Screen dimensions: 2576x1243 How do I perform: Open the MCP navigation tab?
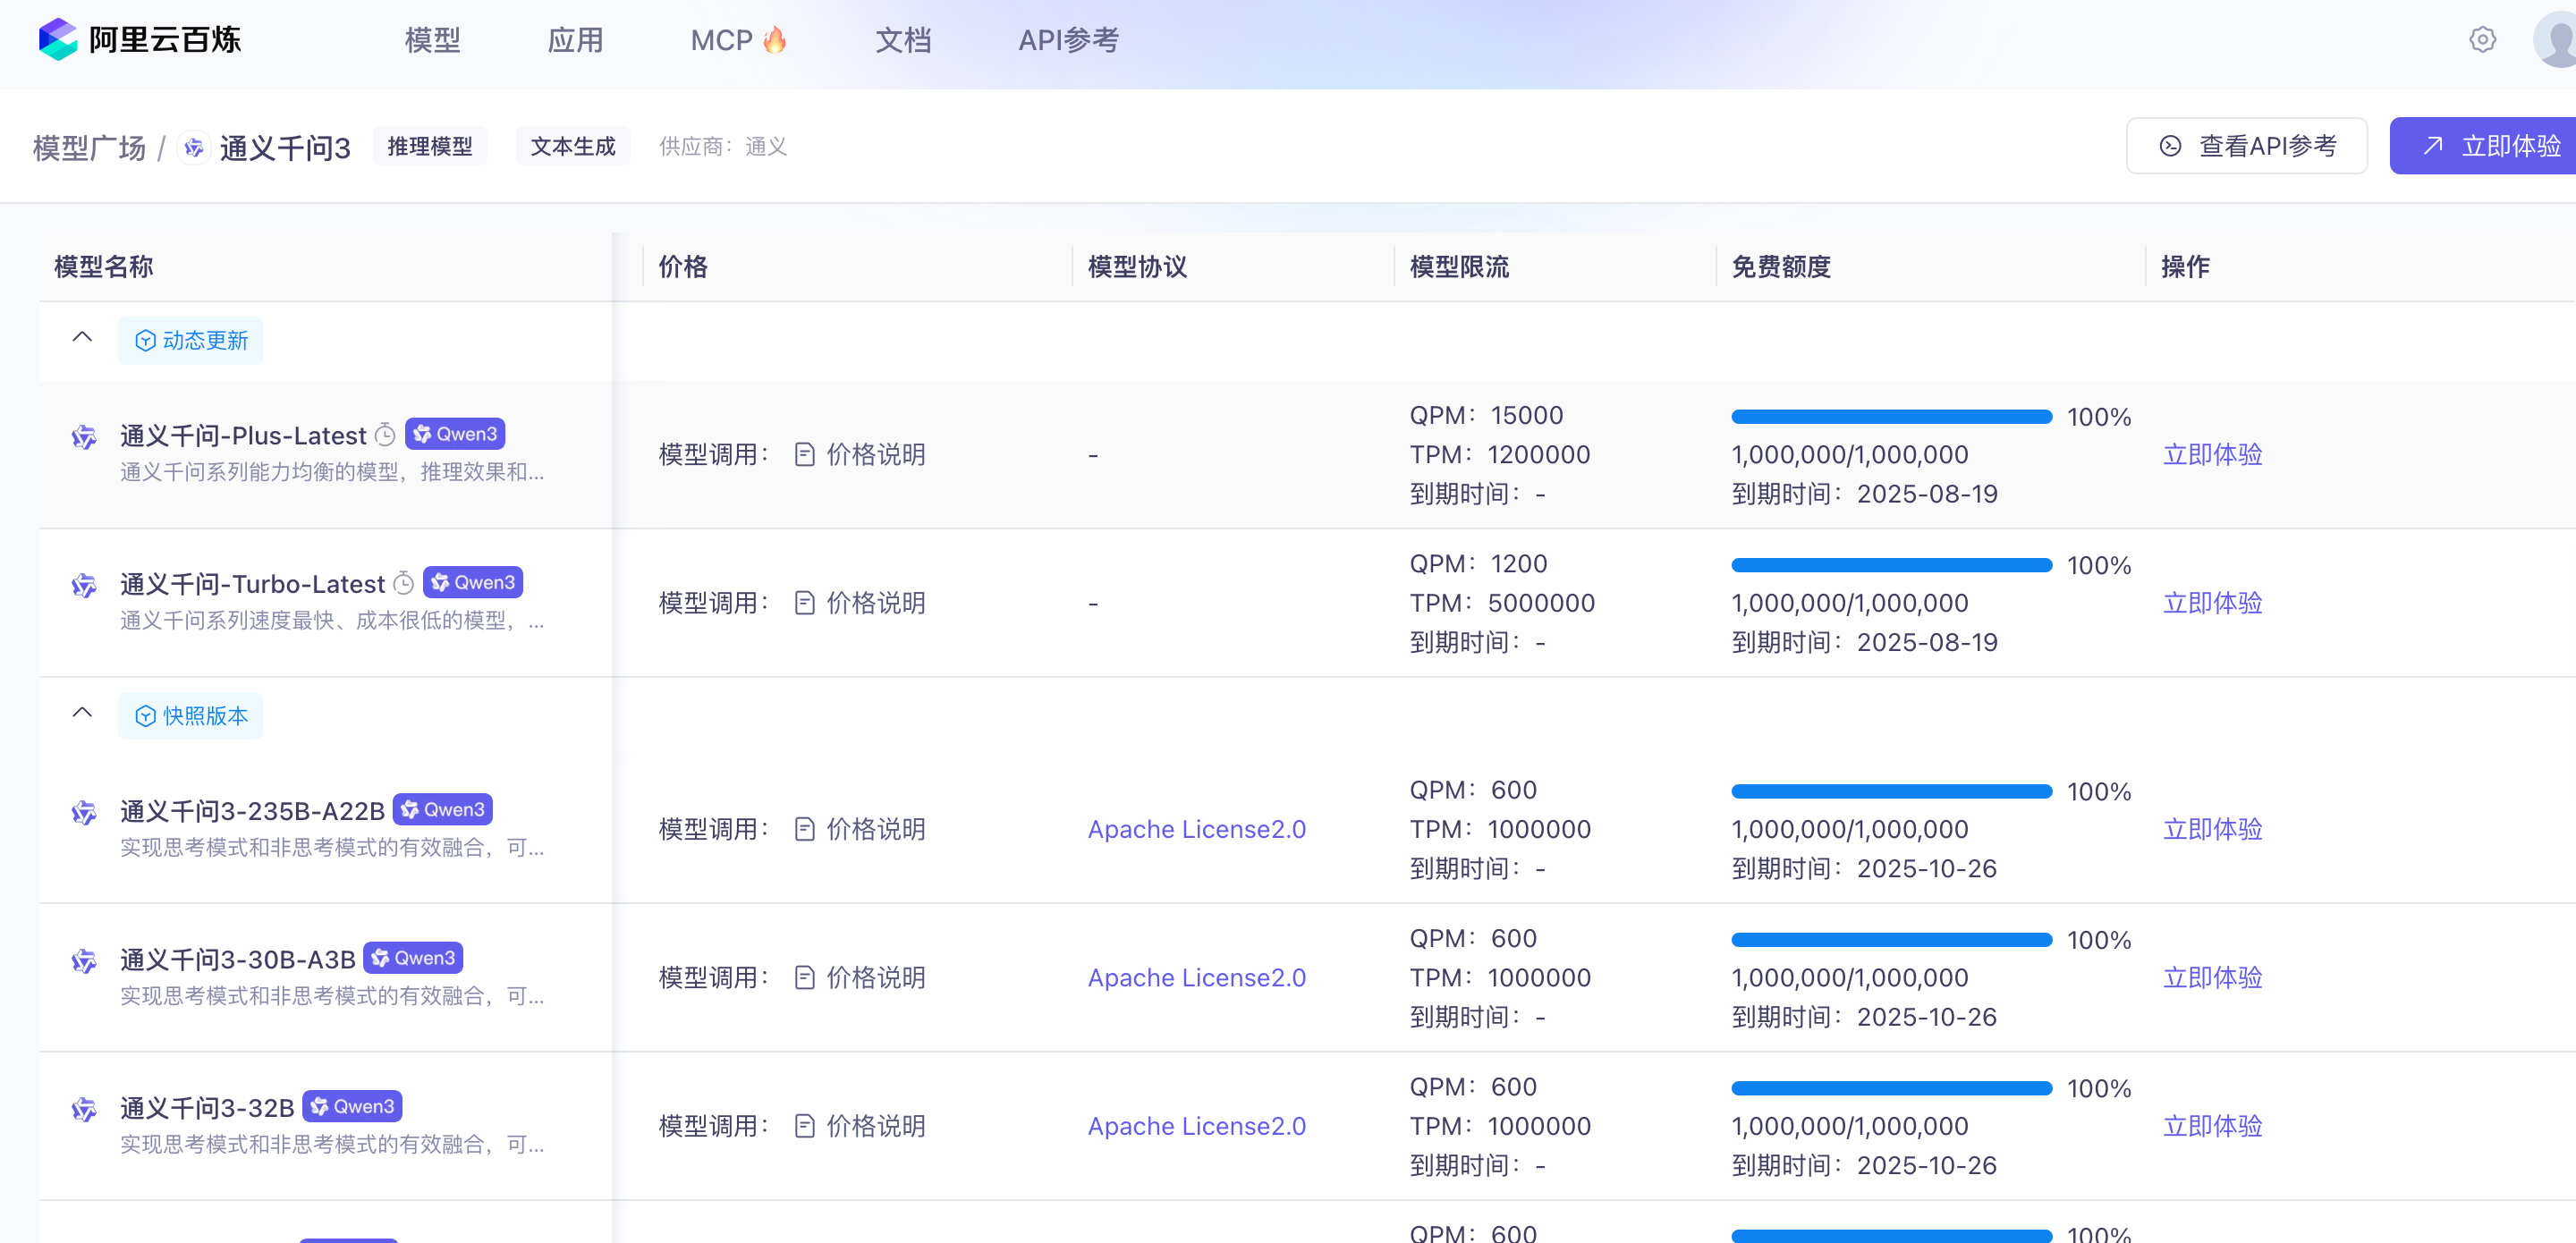point(739,40)
